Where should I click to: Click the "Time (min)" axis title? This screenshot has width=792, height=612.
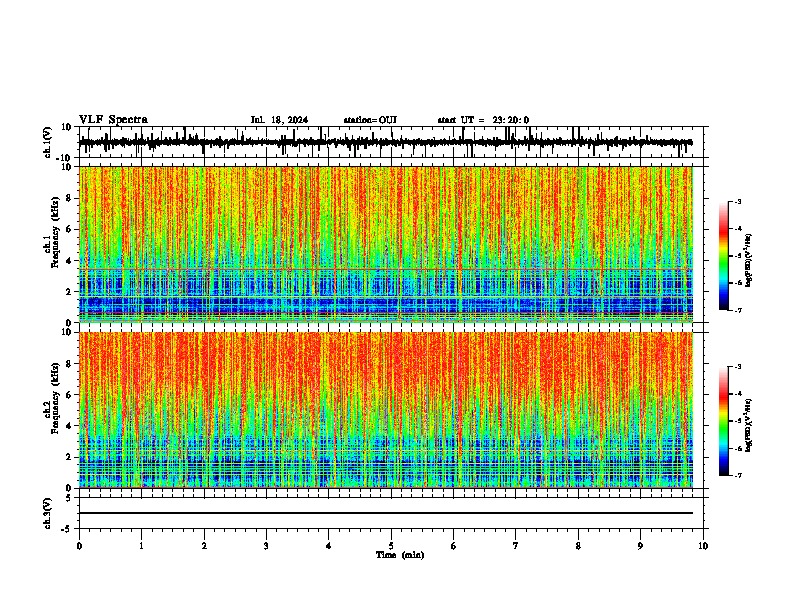tap(400, 555)
